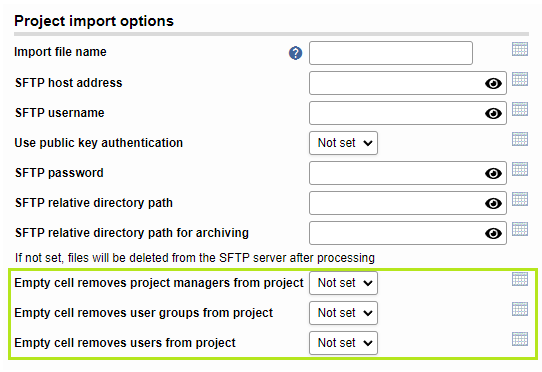This screenshot has width=542, height=372.
Task: Expand dropdown for removing project managers
Action: tap(343, 283)
